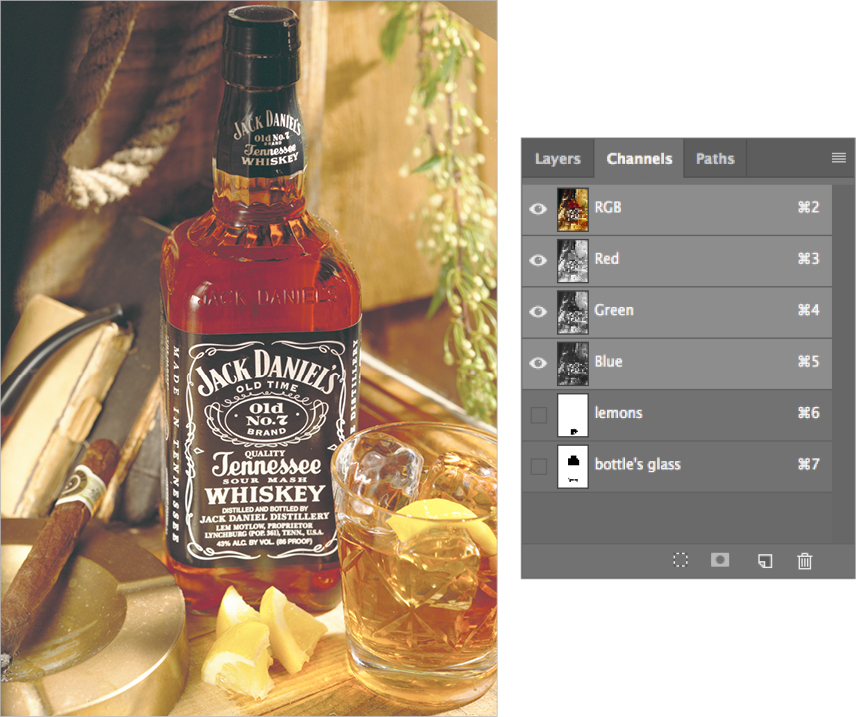
Task: Create a new channel
Action: coord(764,561)
